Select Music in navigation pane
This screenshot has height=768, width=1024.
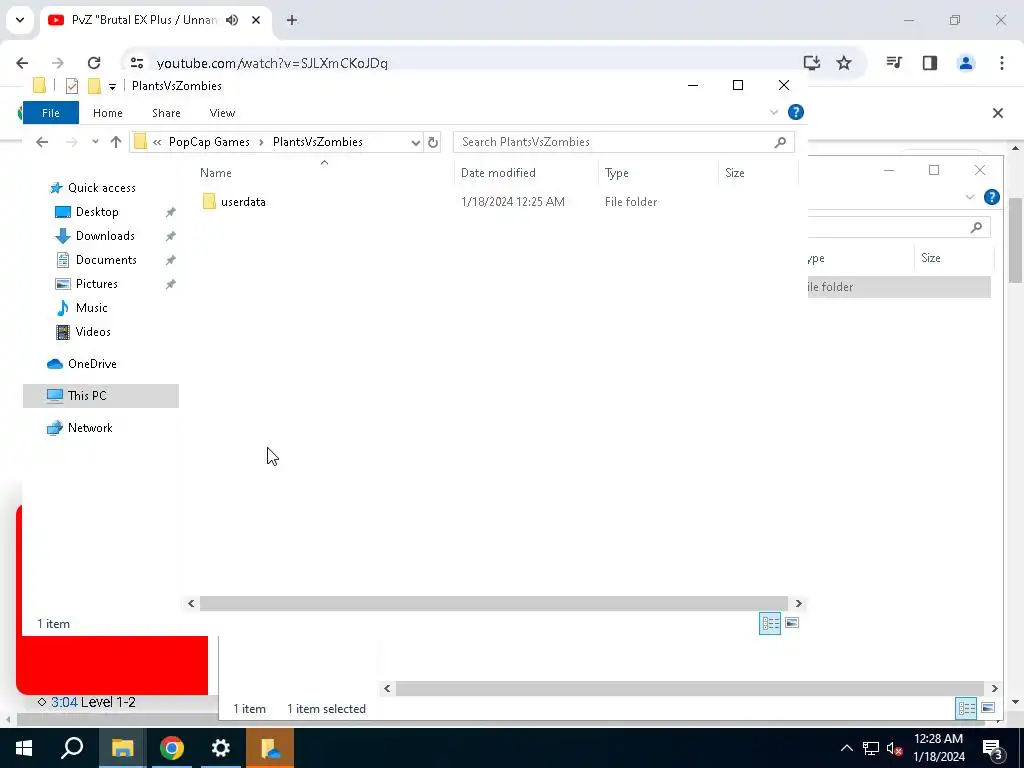[91, 308]
